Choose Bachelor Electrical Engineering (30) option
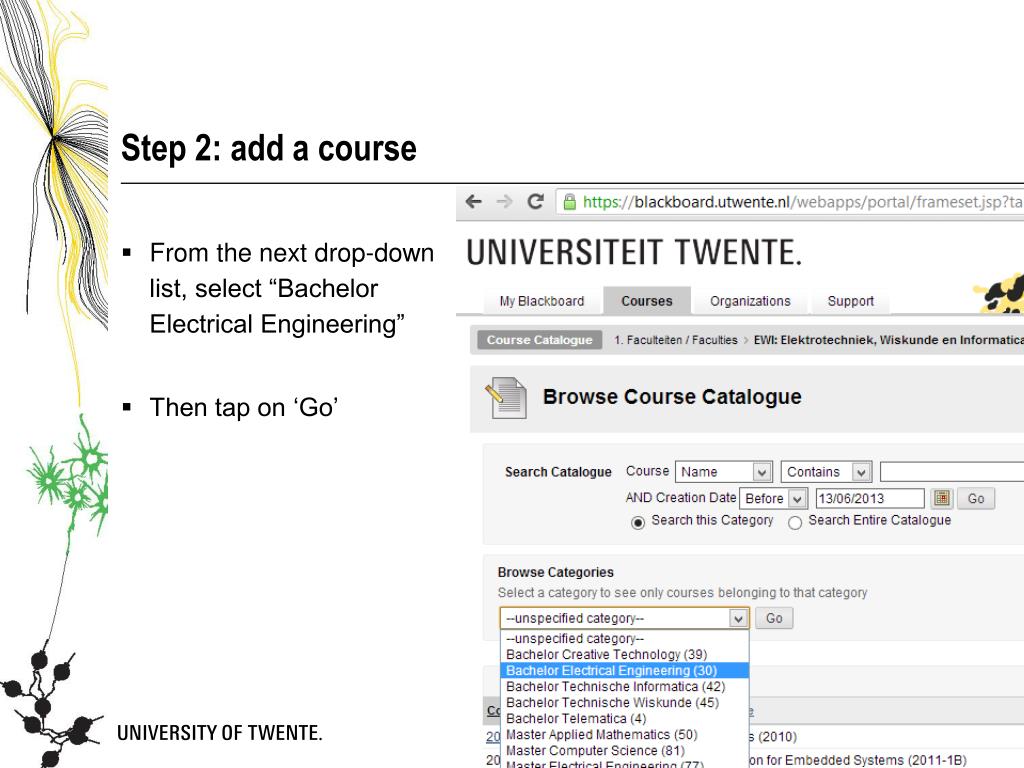 tap(624, 671)
